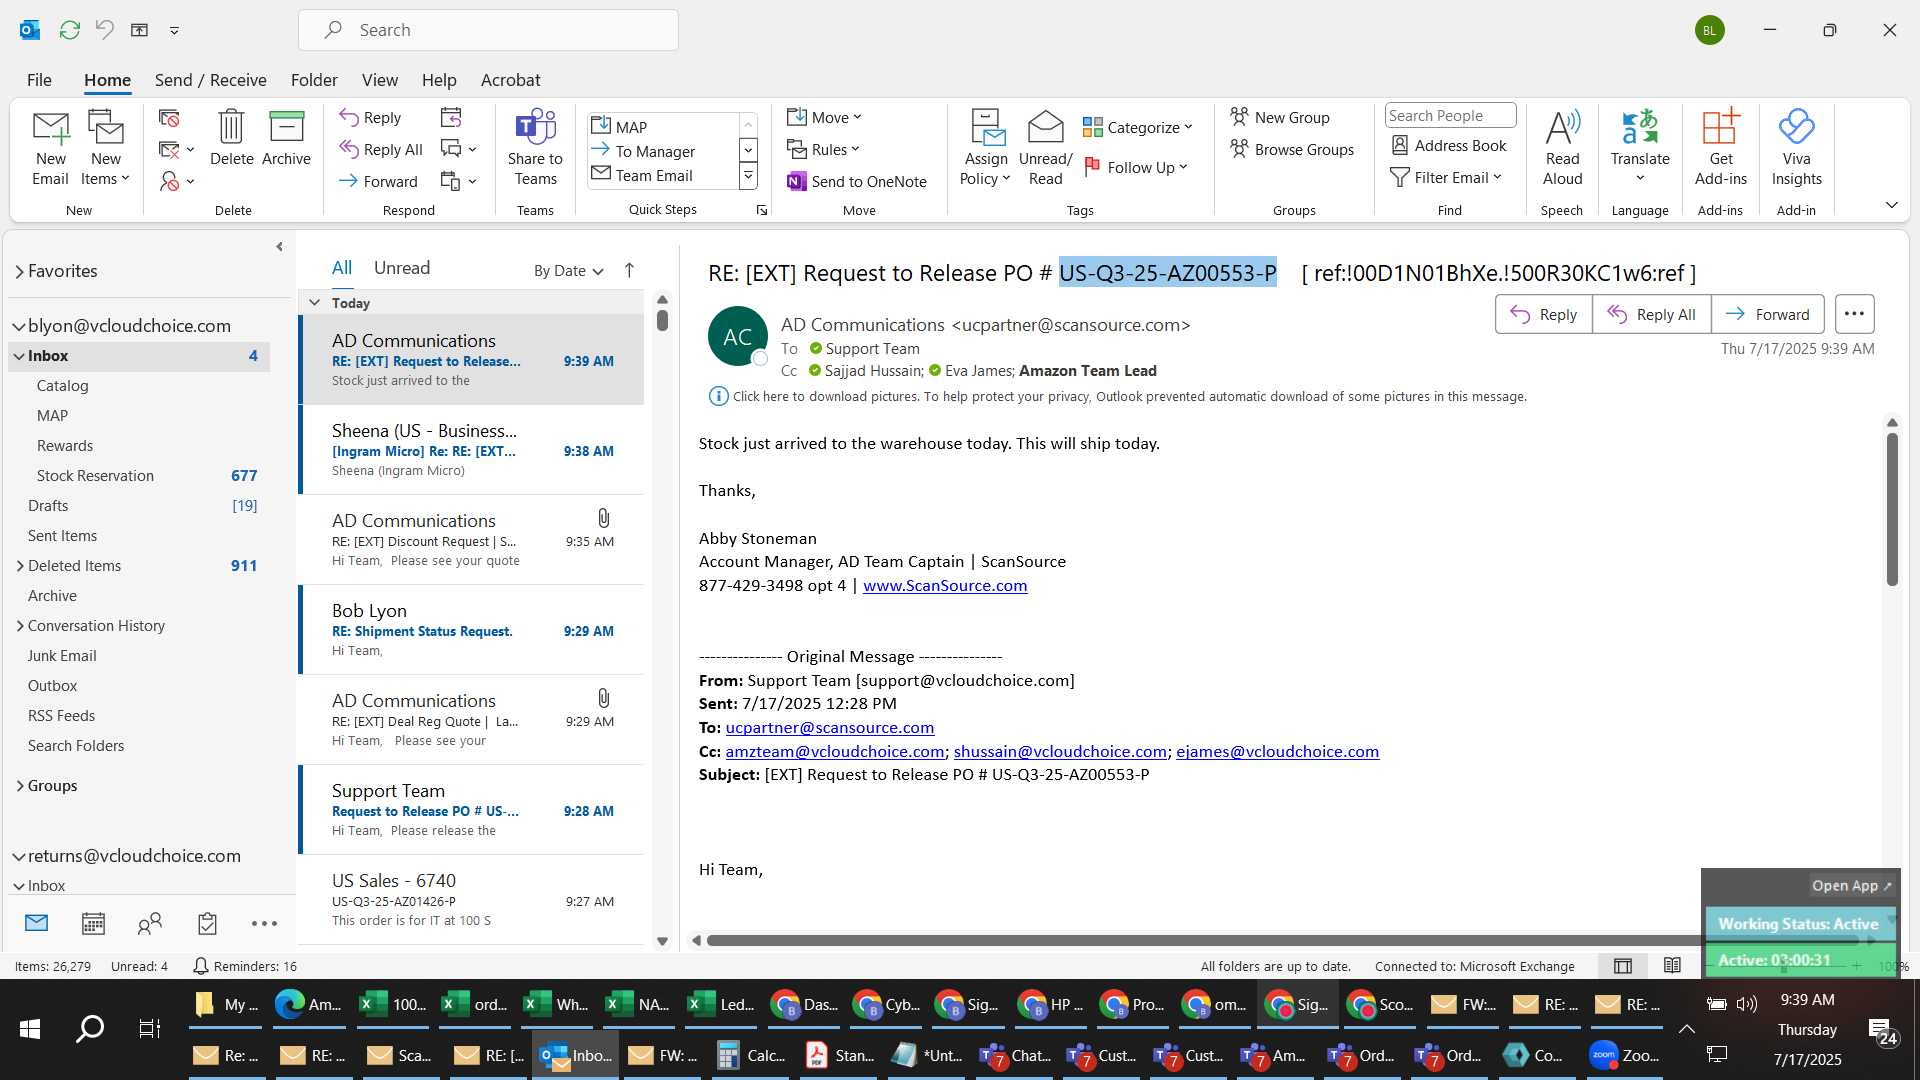The height and width of the screenshot is (1080, 1920).
Task: Click Browse Groups
Action: pyautogui.click(x=1292, y=149)
